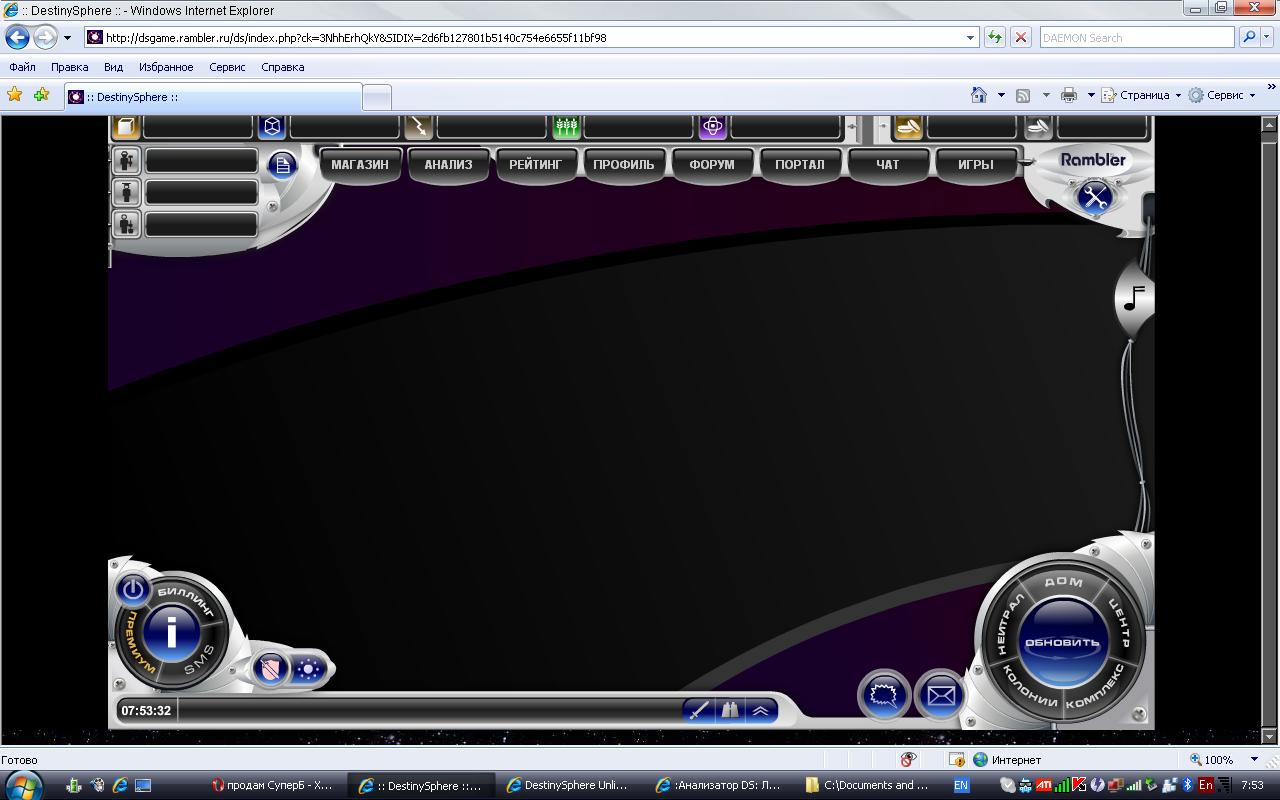Click the sword icon in bottom bar
Image resolution: width=1280 pixels, height=800 pixels.
click(x=699, y=710)
